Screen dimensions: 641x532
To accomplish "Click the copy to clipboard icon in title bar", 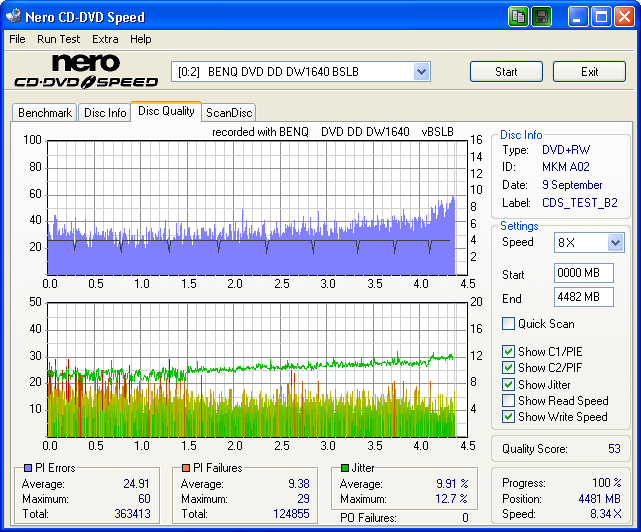I will (518, 17).
